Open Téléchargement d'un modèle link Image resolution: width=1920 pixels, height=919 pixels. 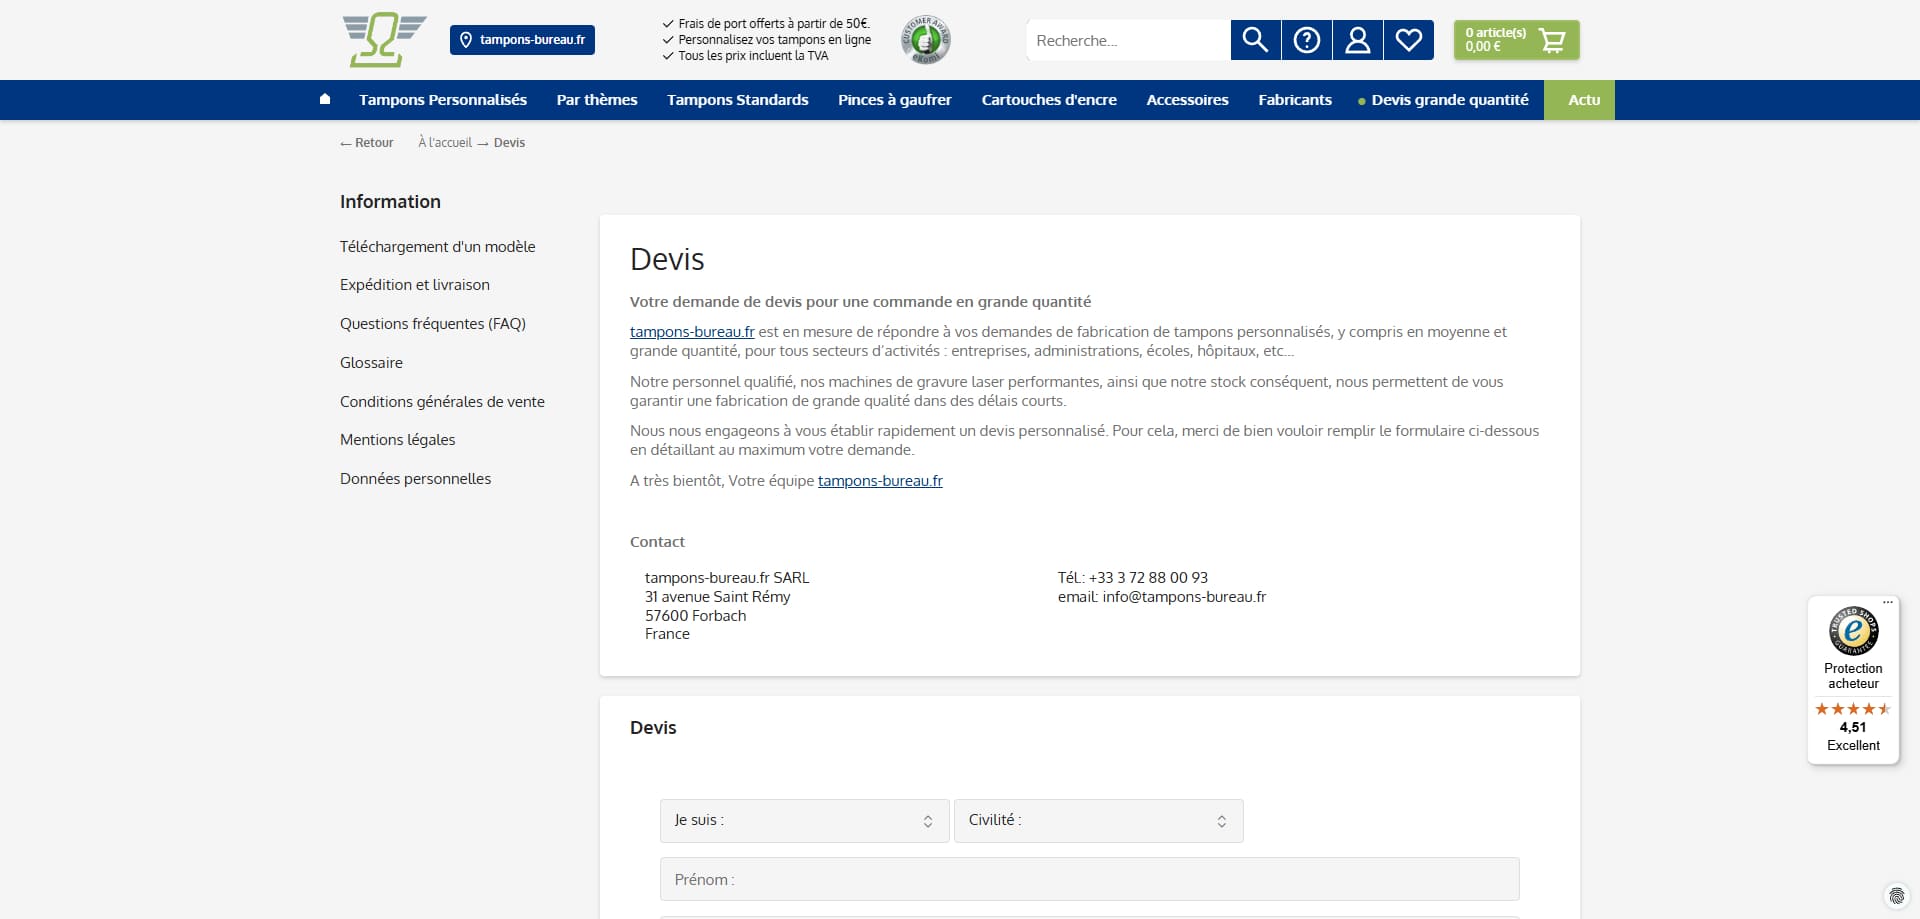pos(437,247)
